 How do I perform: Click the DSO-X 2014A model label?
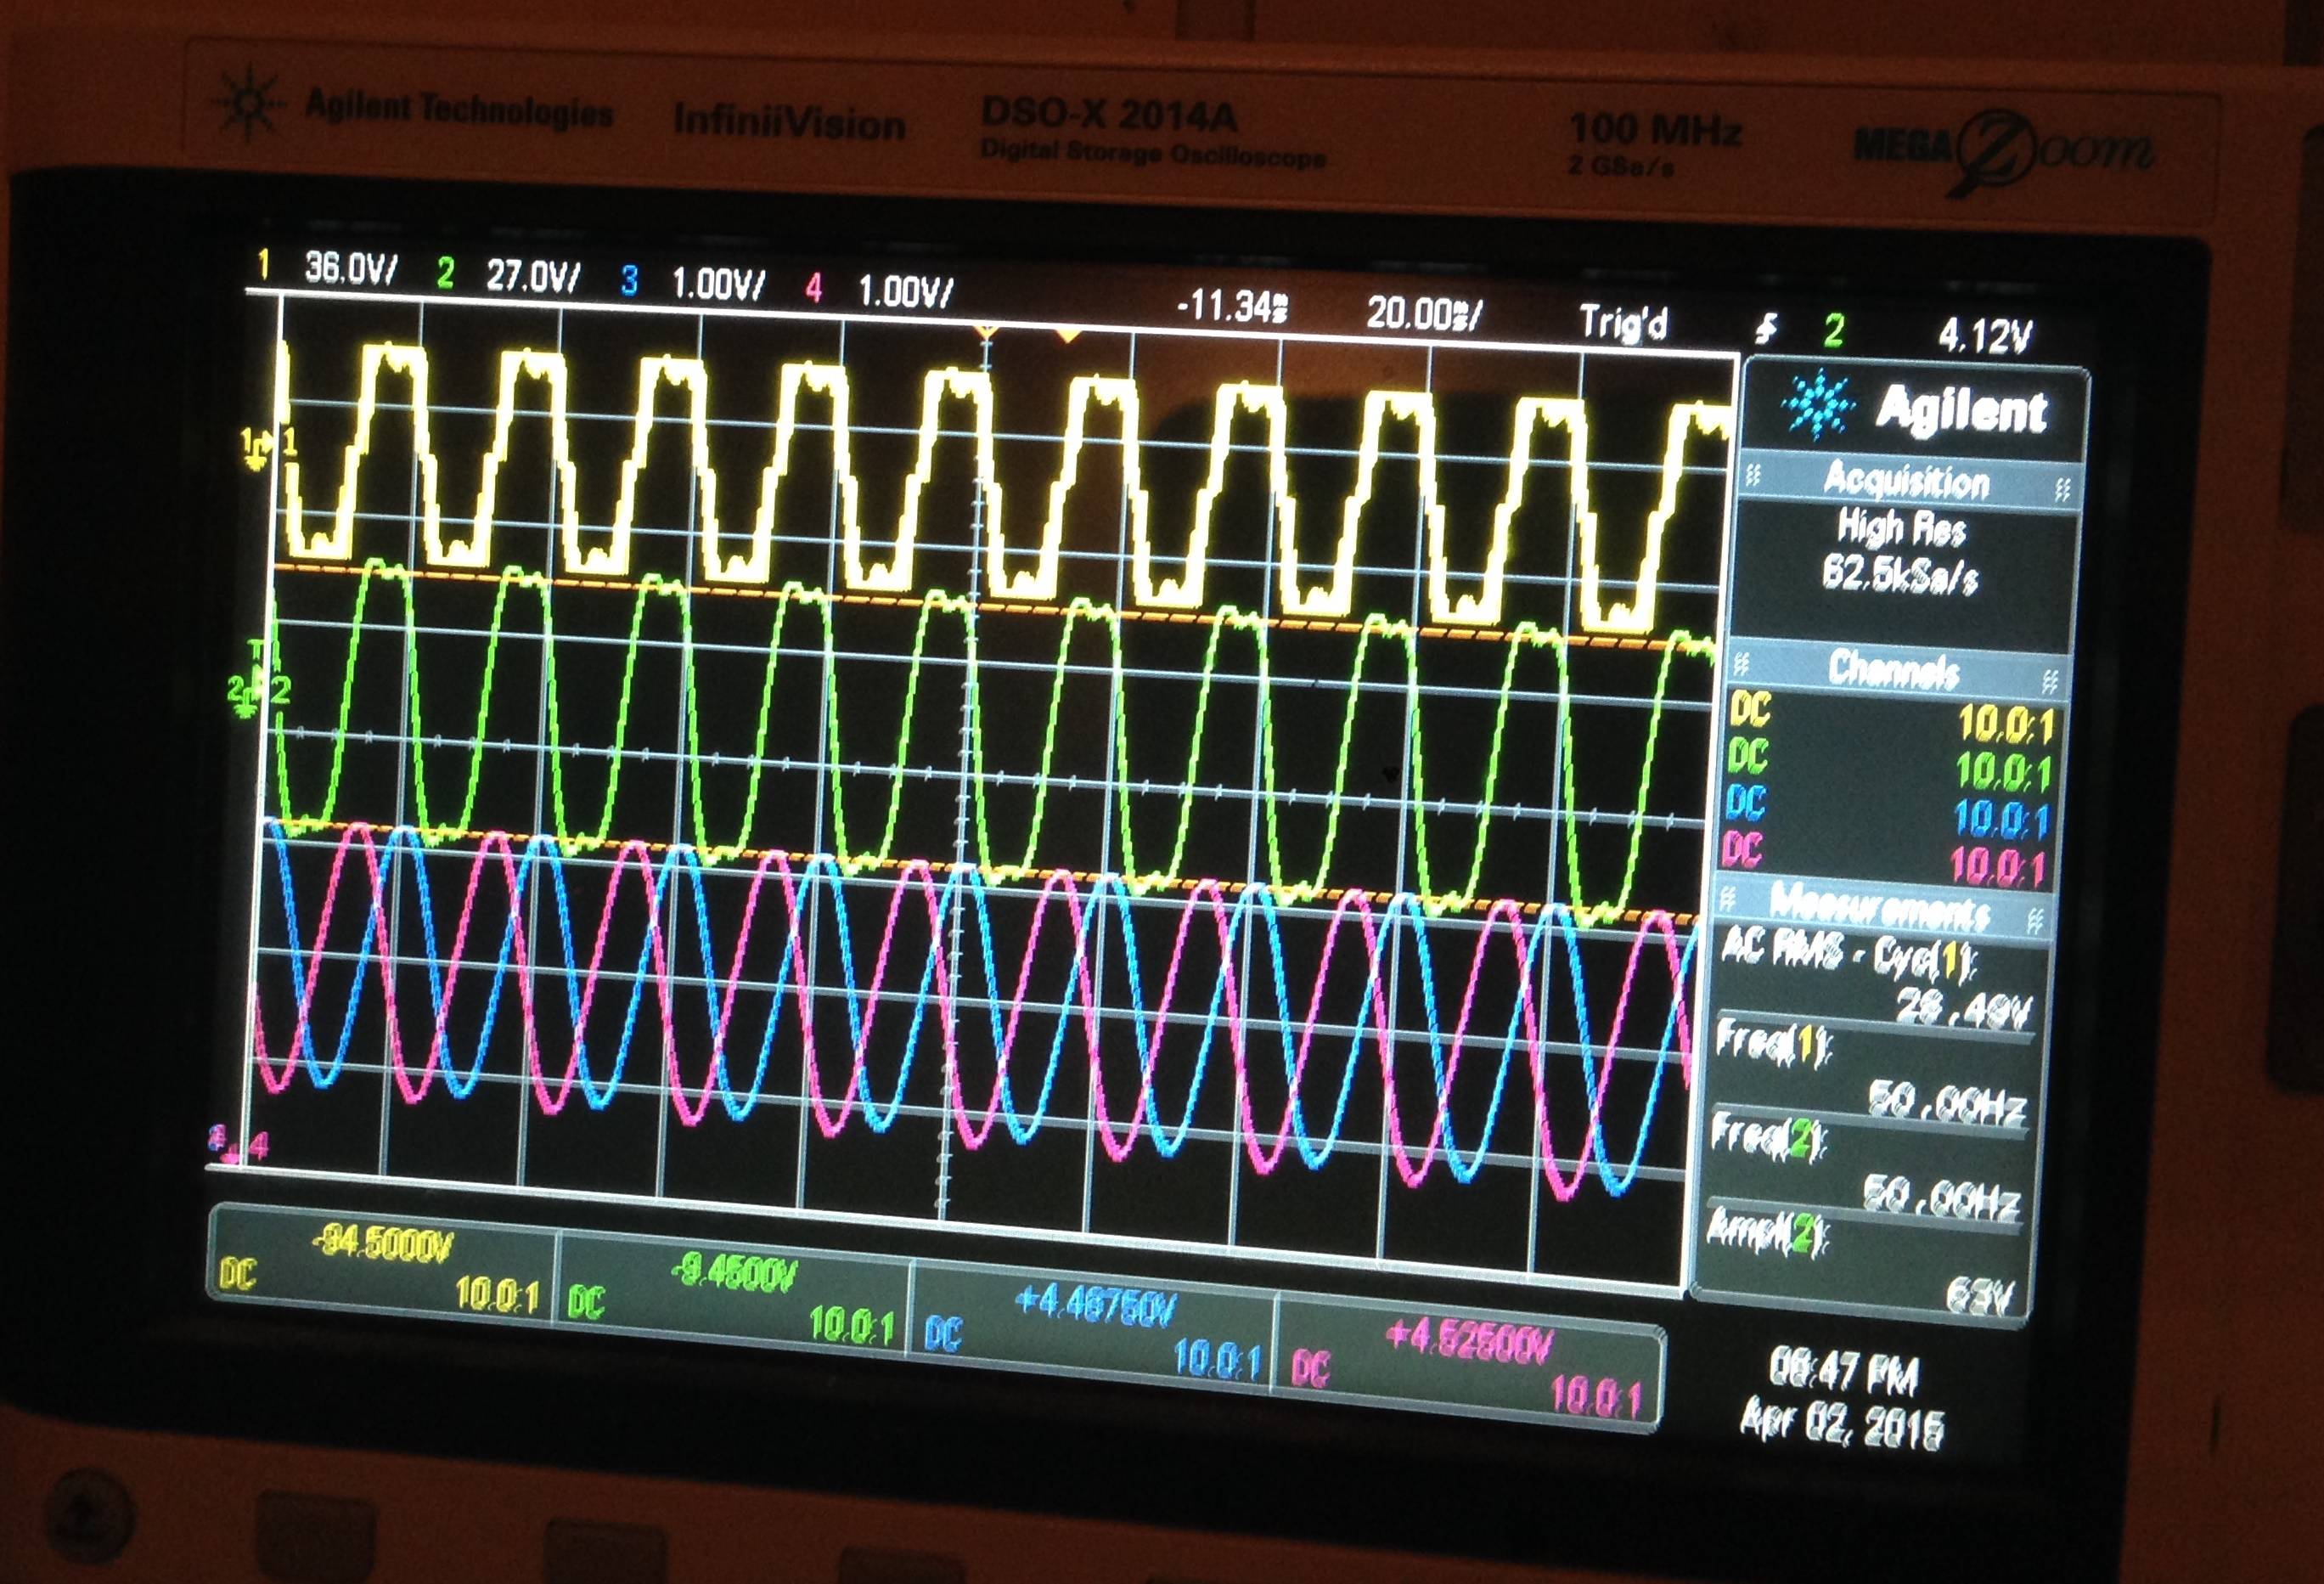[x=1109, y=115]
